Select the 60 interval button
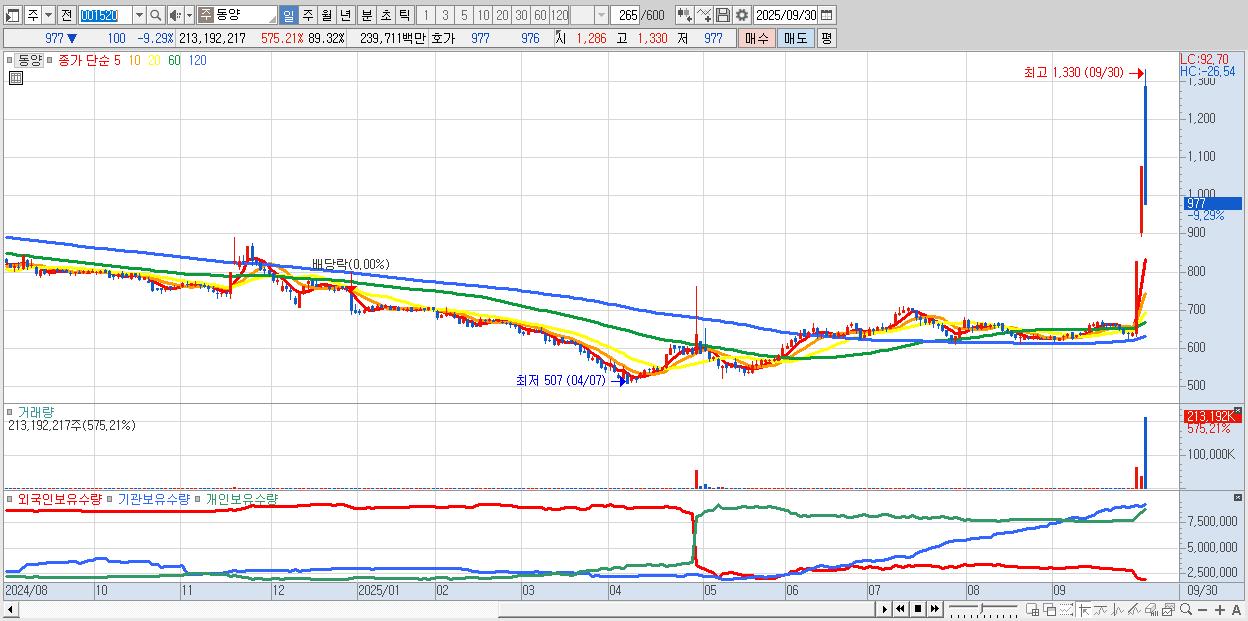Image resolution: width=1248 pixels, height=621 pixels. click(x=540, y=15)
